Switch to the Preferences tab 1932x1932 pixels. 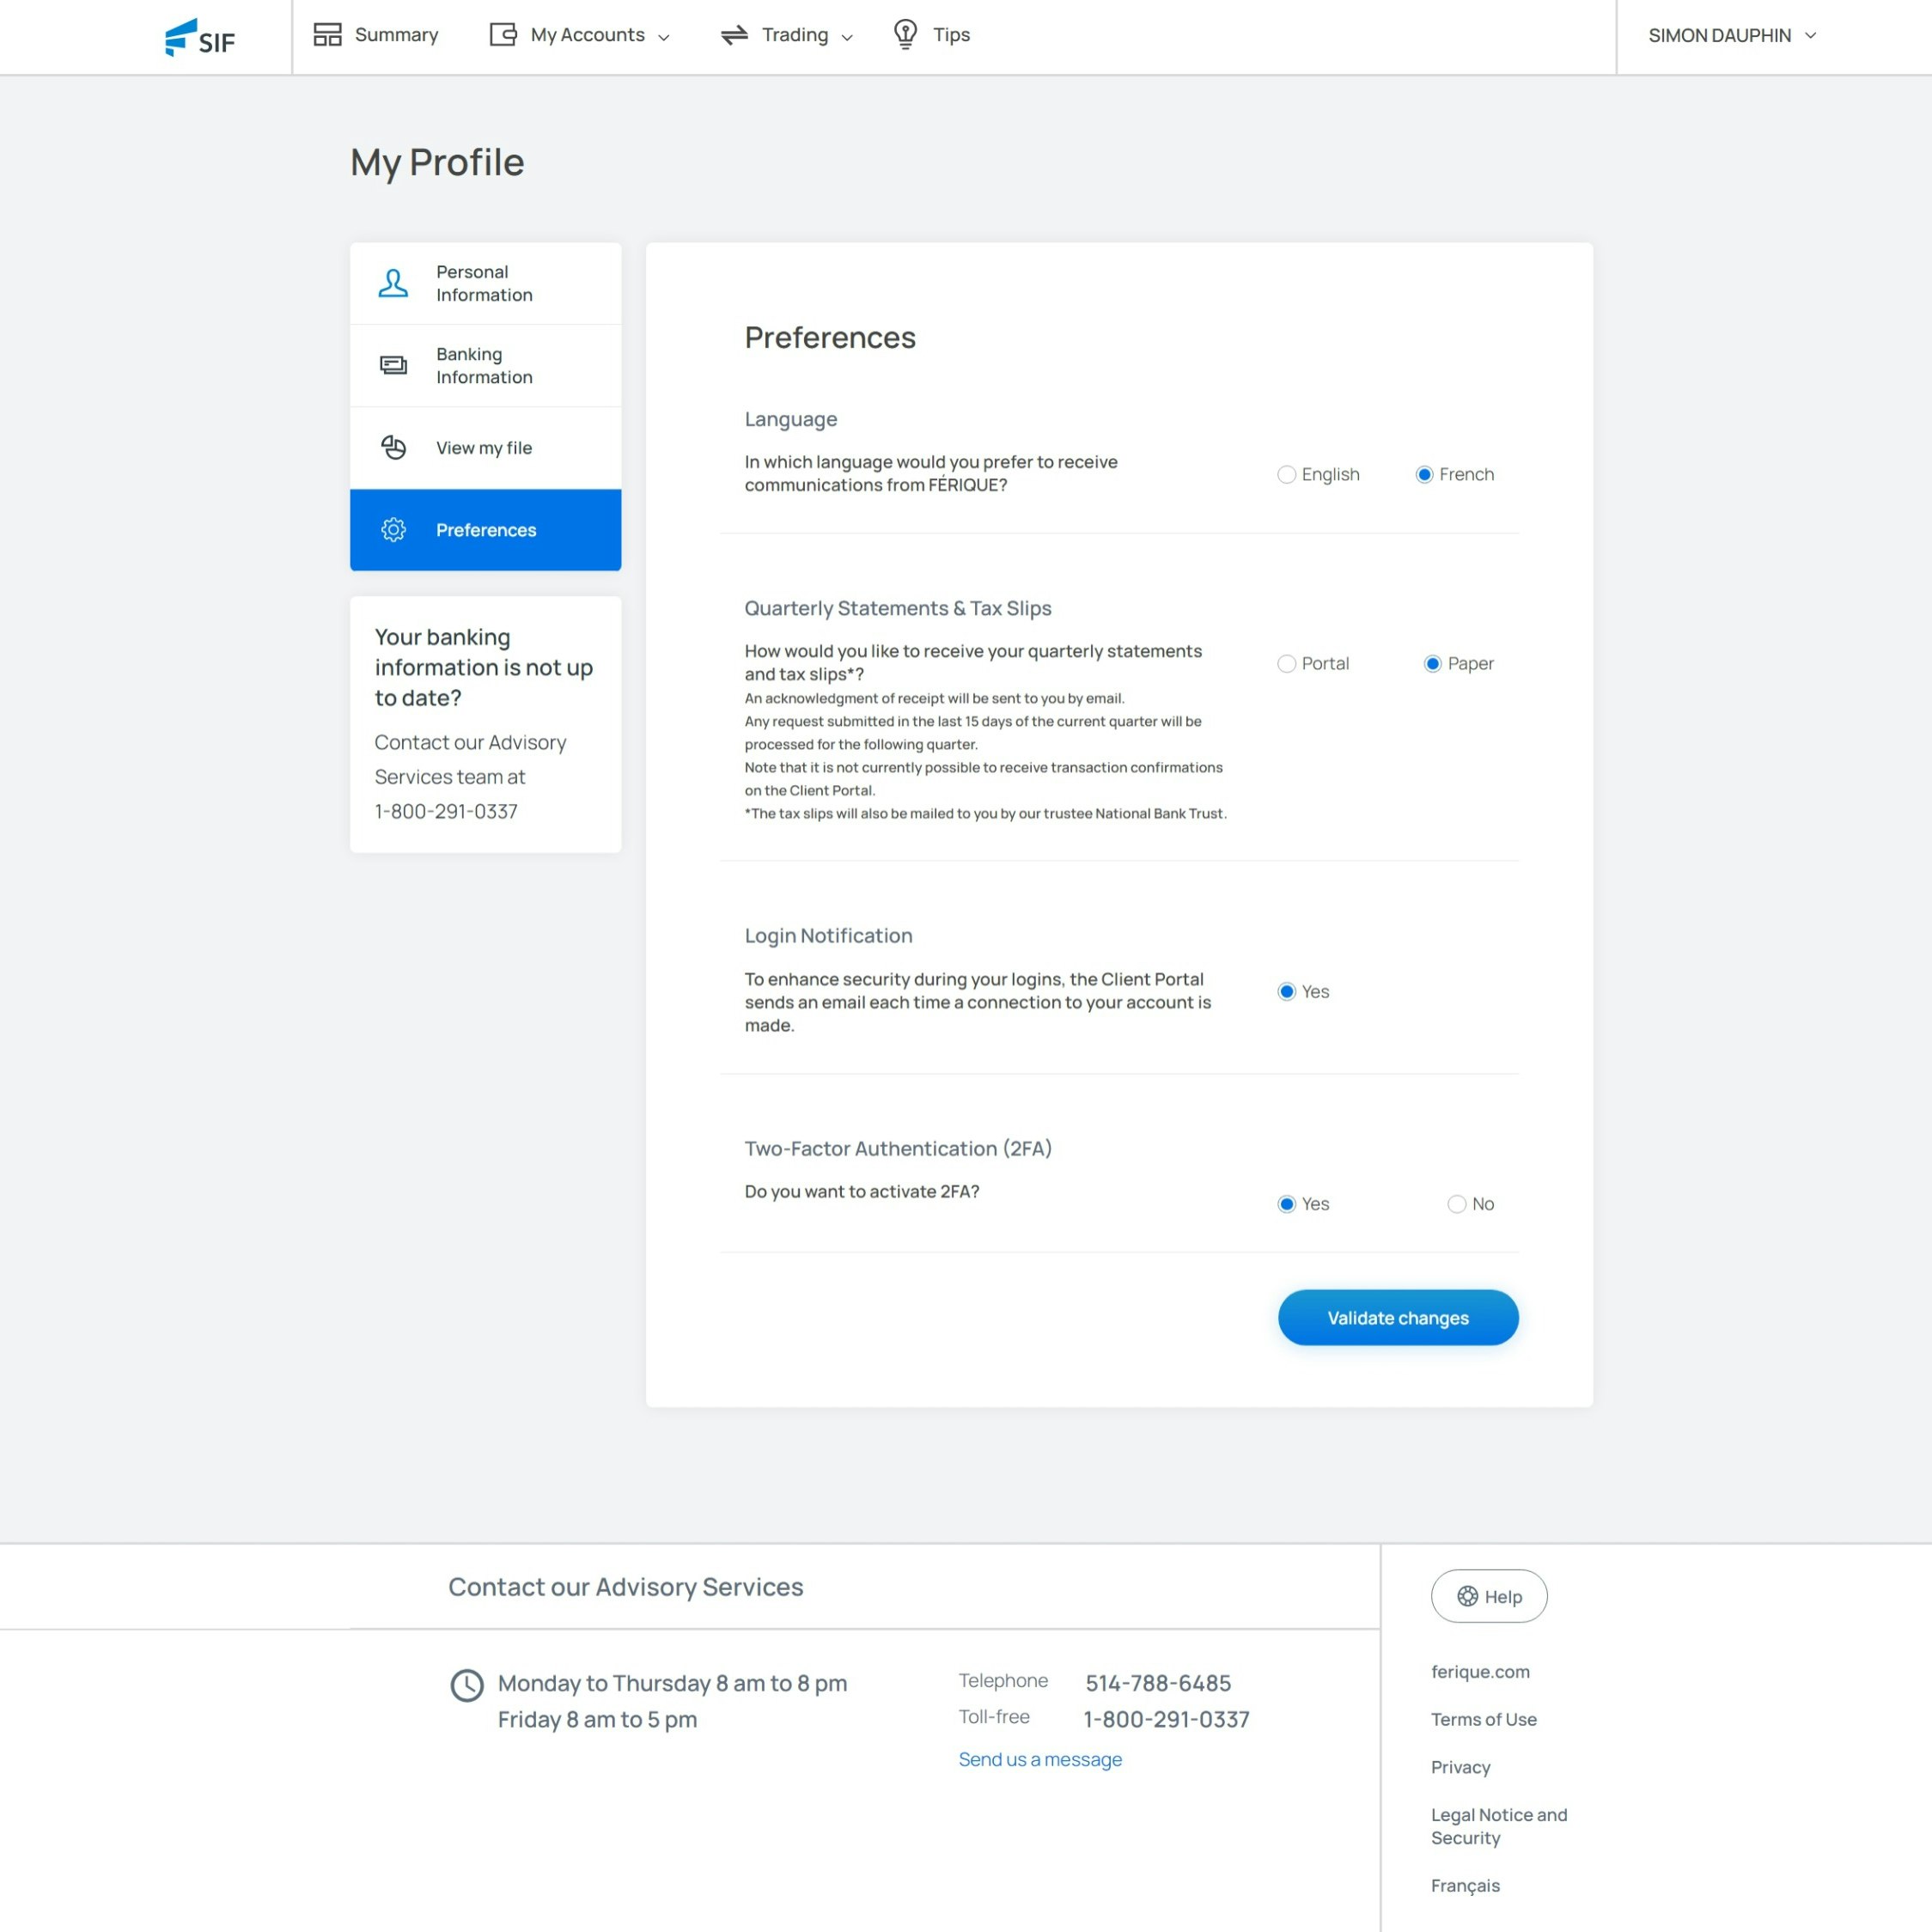(485, 530)
